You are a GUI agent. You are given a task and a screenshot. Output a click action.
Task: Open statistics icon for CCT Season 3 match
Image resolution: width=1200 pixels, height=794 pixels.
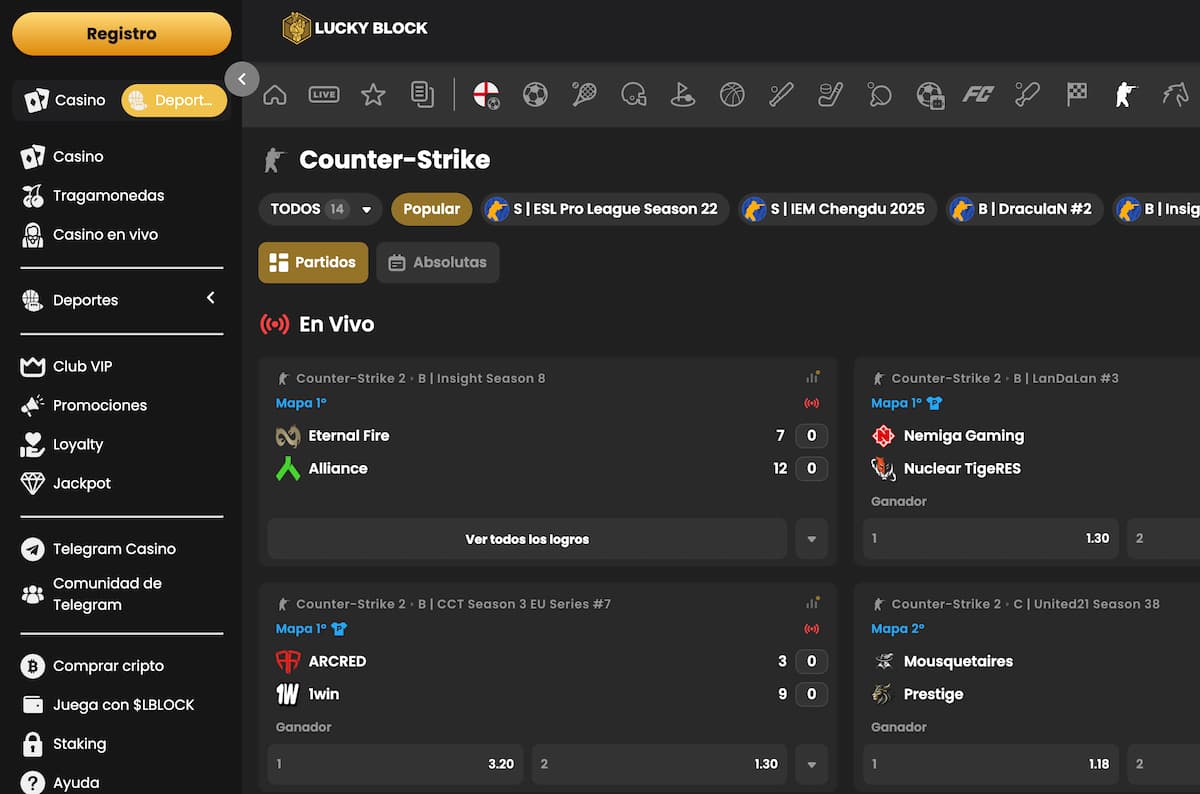coord(812,604)
